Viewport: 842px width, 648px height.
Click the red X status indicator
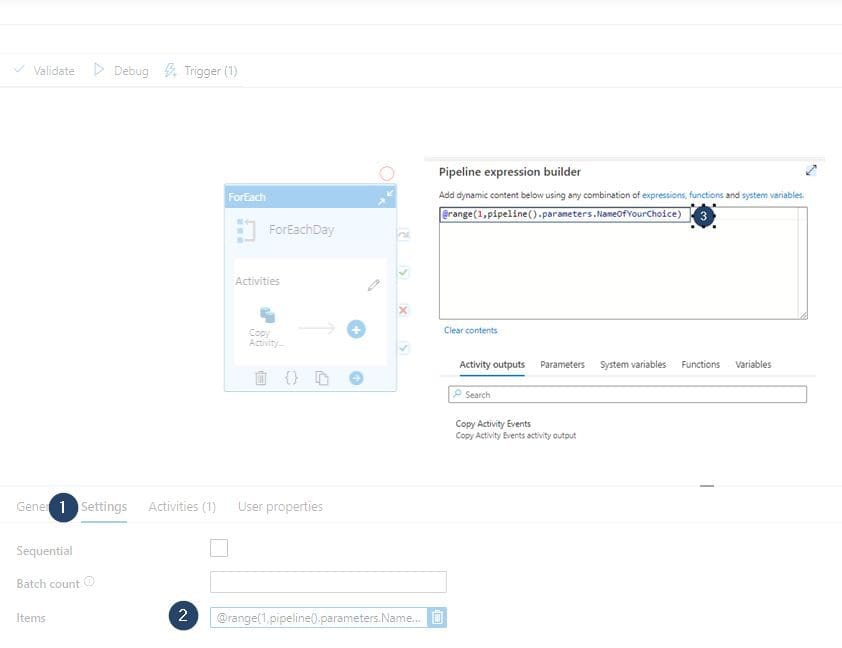coord(403,310)
